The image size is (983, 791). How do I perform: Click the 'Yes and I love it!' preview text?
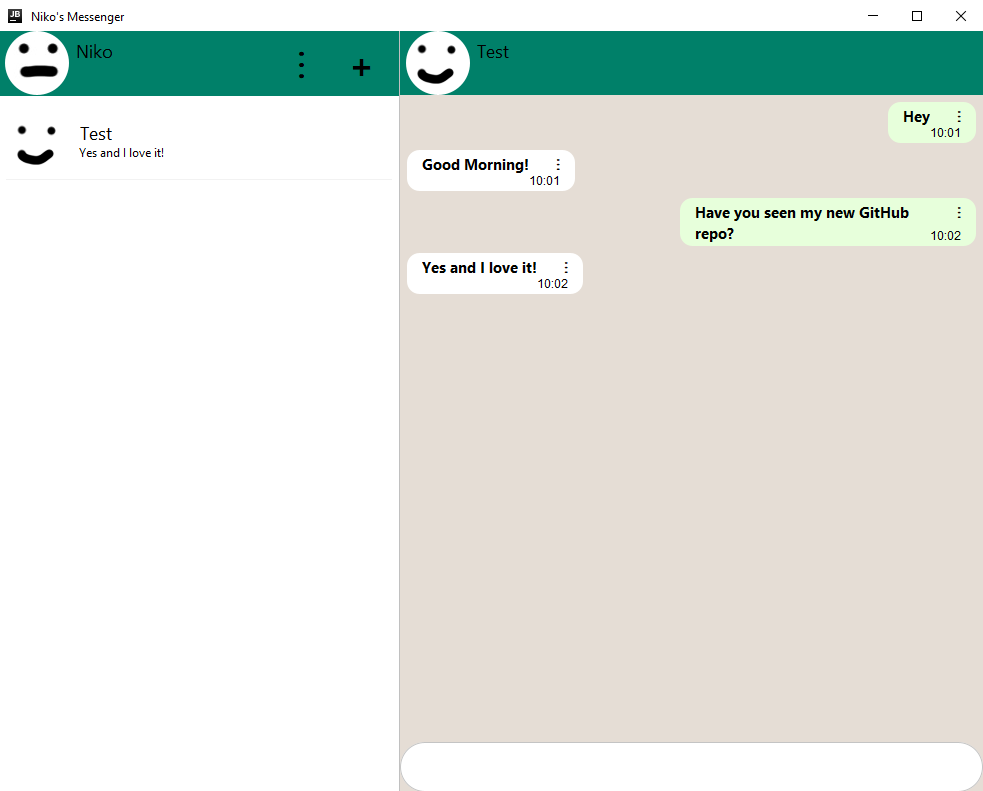tap(122, 153)
